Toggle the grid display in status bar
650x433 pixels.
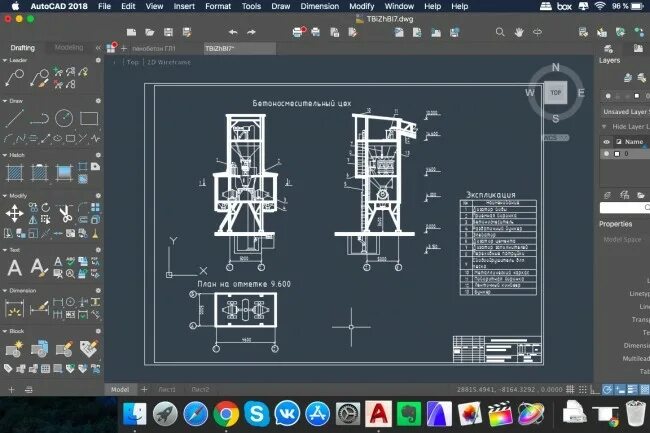coord(570,389)
